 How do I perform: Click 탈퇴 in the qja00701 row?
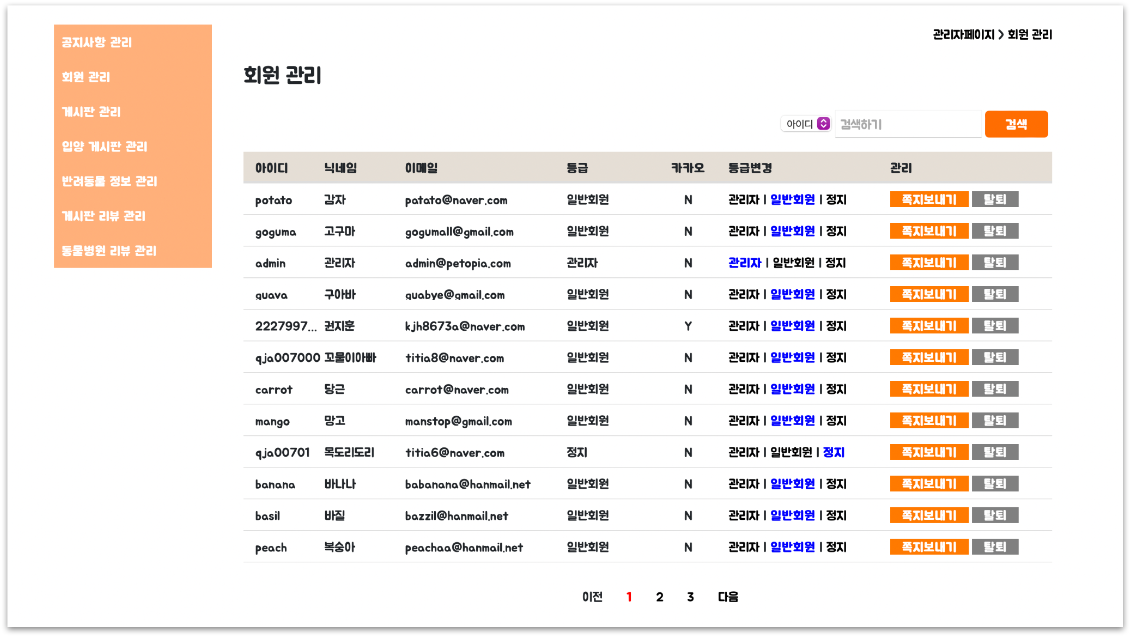coord(995,452)
